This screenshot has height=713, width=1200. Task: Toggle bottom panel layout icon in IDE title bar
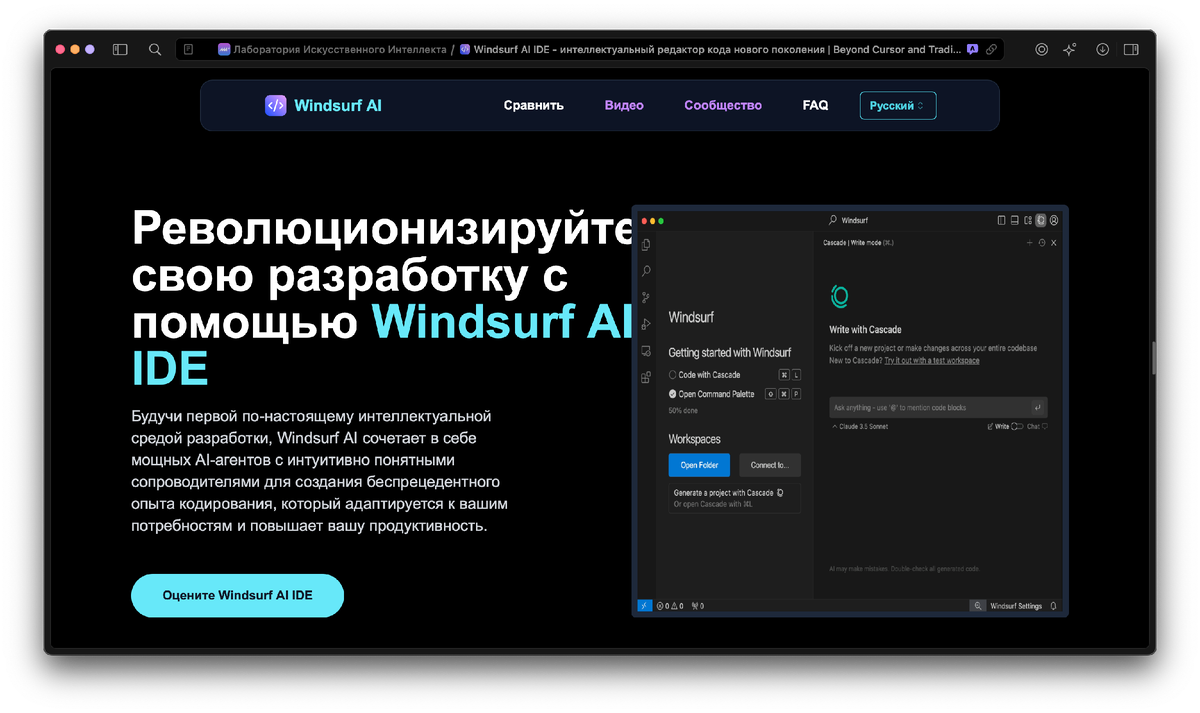1014,220
